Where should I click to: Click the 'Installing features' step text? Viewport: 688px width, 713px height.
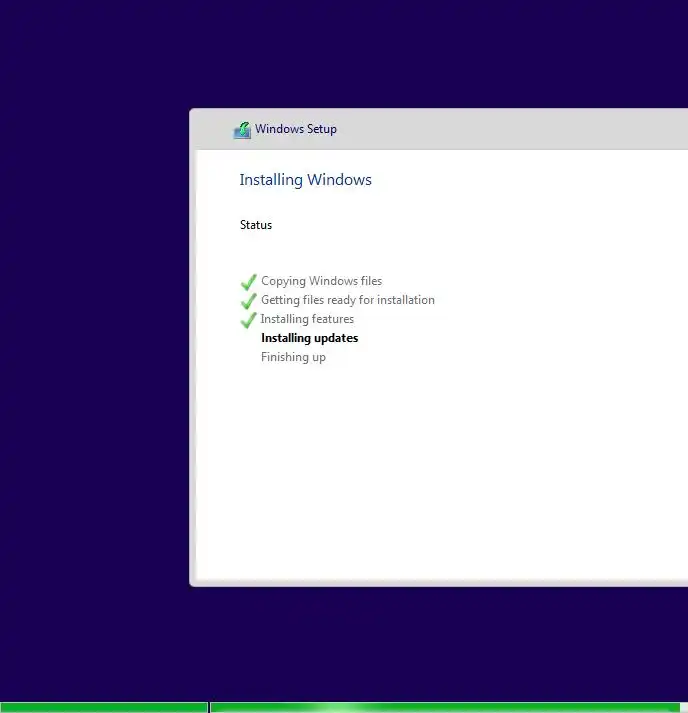(x=307, y=319)
